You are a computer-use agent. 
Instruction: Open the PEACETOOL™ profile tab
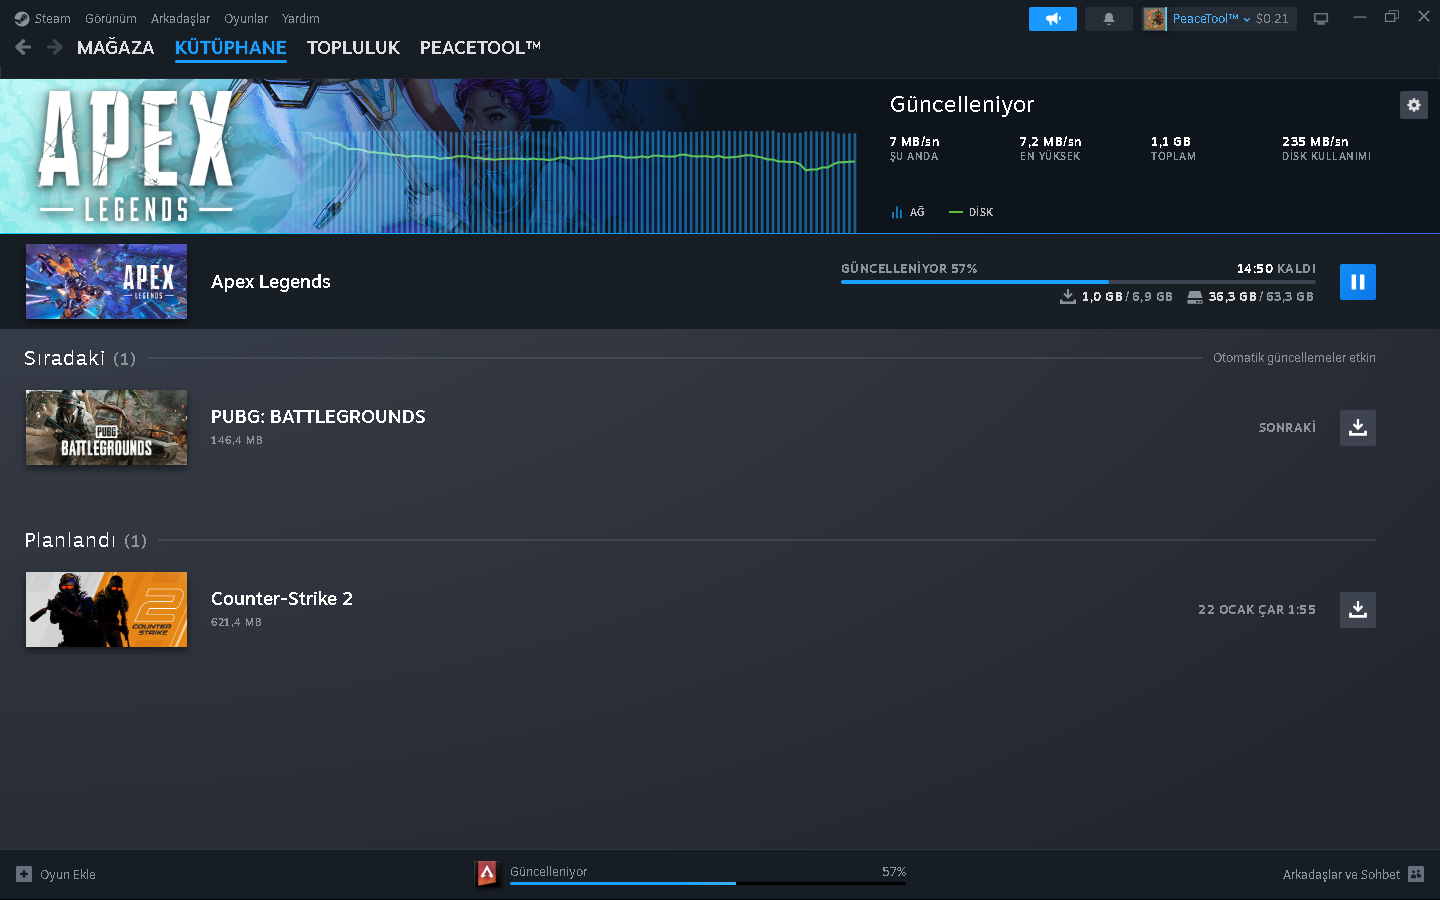(x=480, y=47)
